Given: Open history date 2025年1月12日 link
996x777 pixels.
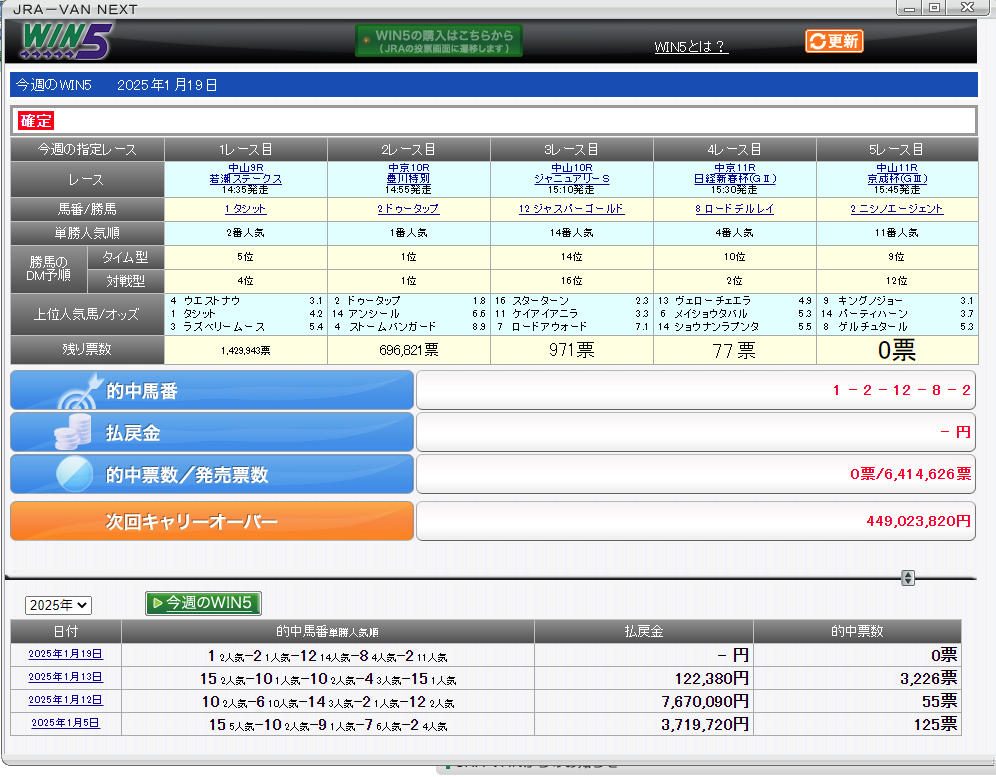Looking at the screenshot, I should [x=65, y=699].
